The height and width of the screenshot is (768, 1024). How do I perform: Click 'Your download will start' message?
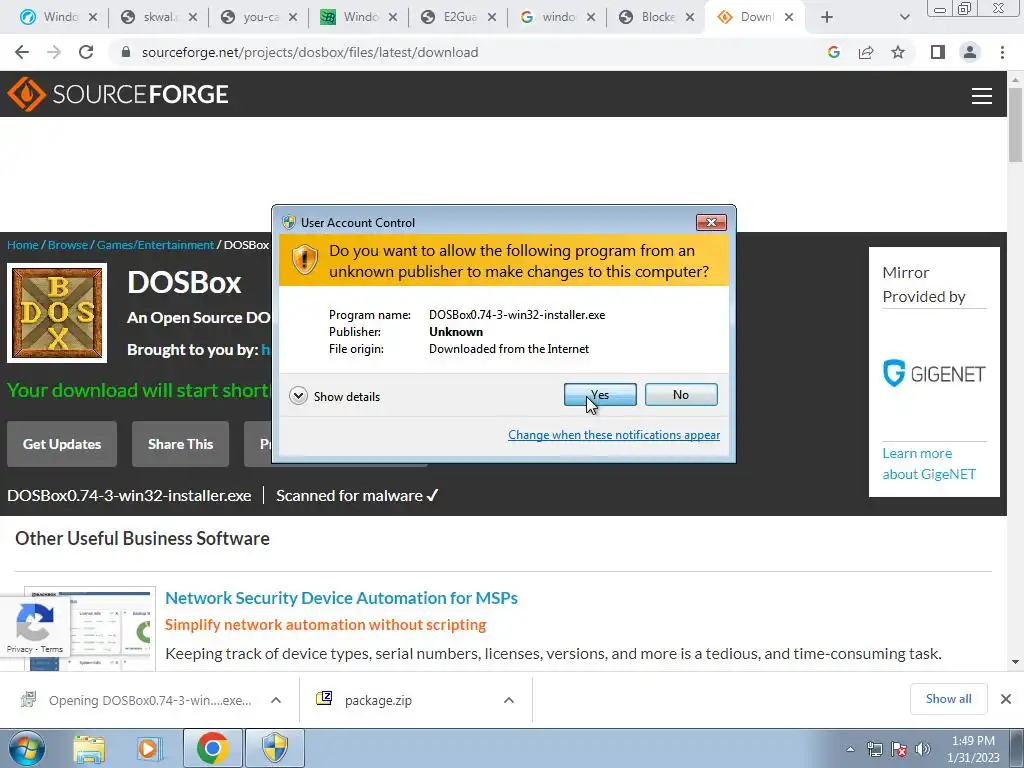click(x=138, y=390)
